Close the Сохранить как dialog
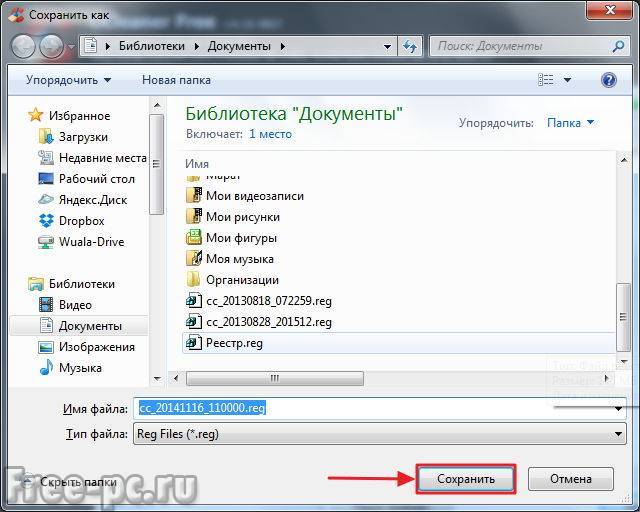 coord(609,10)
